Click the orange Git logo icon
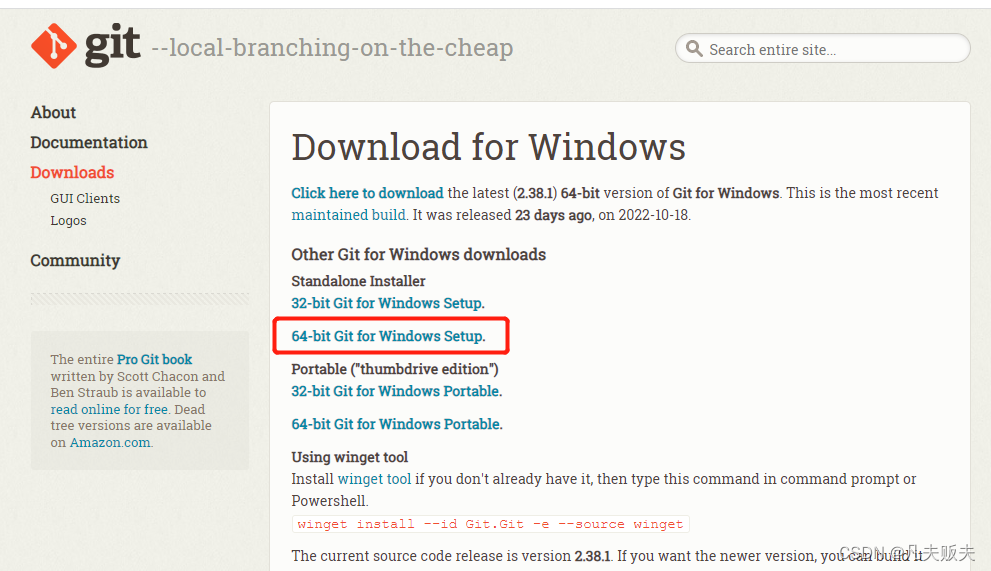This screenshot has width=991, height=571. tap(54, 46)
